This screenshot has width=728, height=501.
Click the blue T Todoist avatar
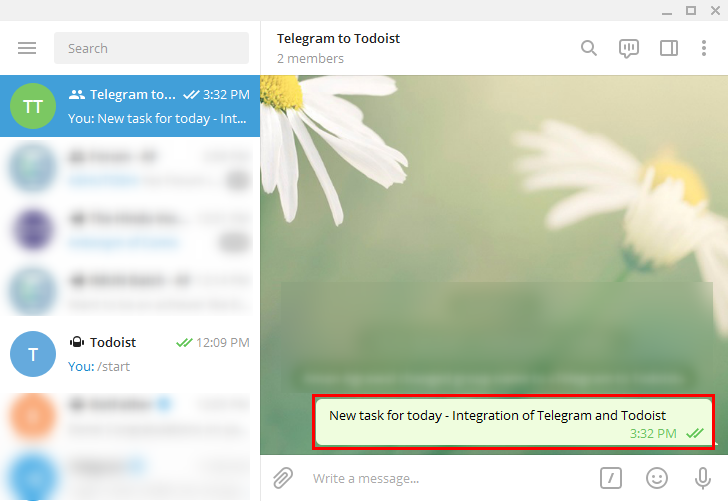[33, 354]
